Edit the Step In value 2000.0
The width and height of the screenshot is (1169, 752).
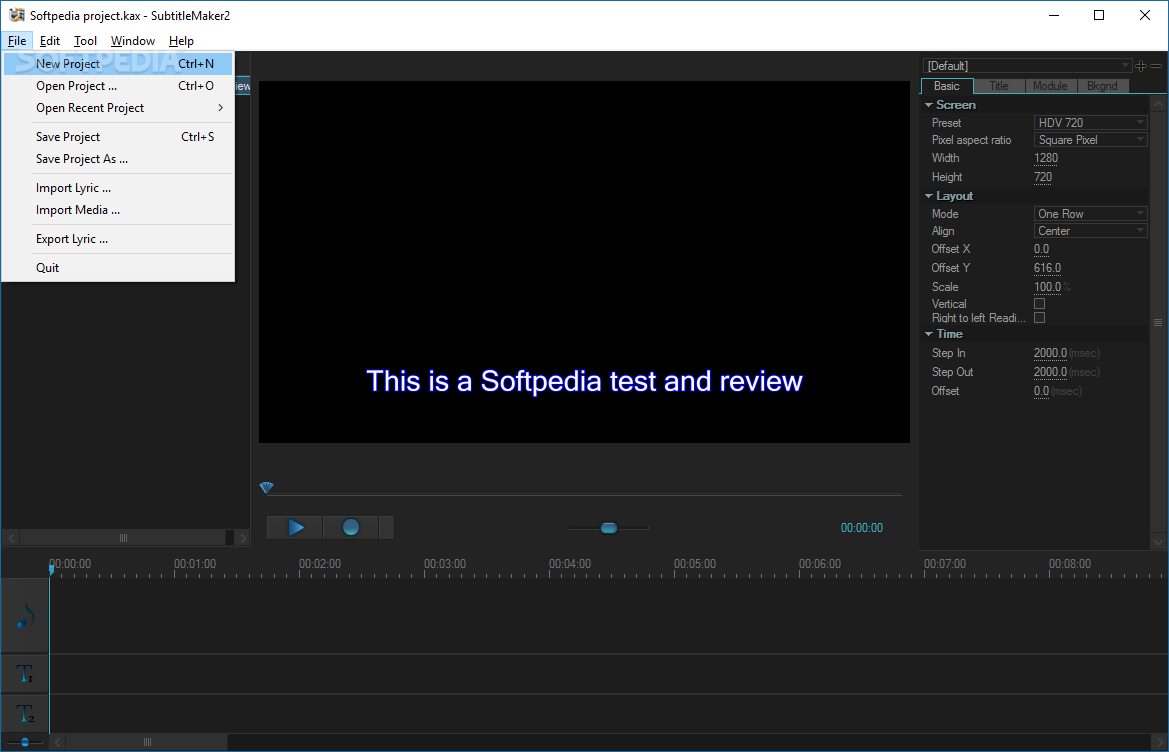(x=1050, y=353)
